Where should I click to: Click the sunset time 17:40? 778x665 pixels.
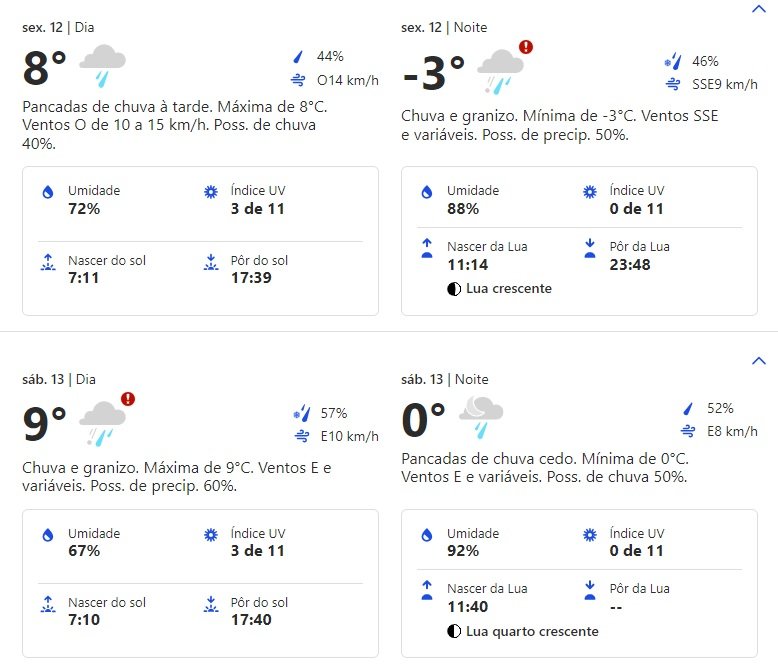coord(251,620)
